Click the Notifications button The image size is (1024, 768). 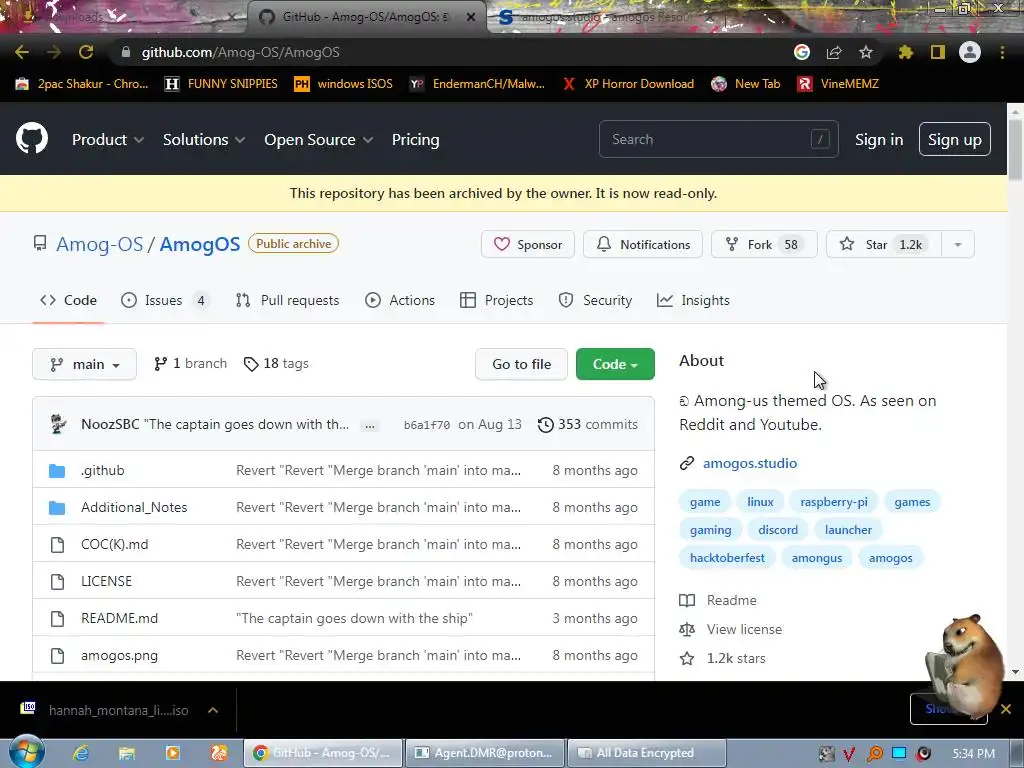643,244
